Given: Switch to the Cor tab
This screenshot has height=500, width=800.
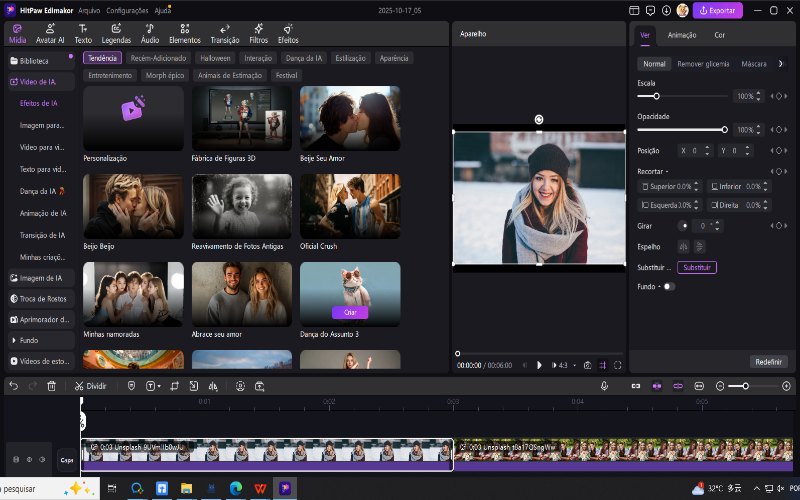Looking at the screenshot, I should [719, 35].
